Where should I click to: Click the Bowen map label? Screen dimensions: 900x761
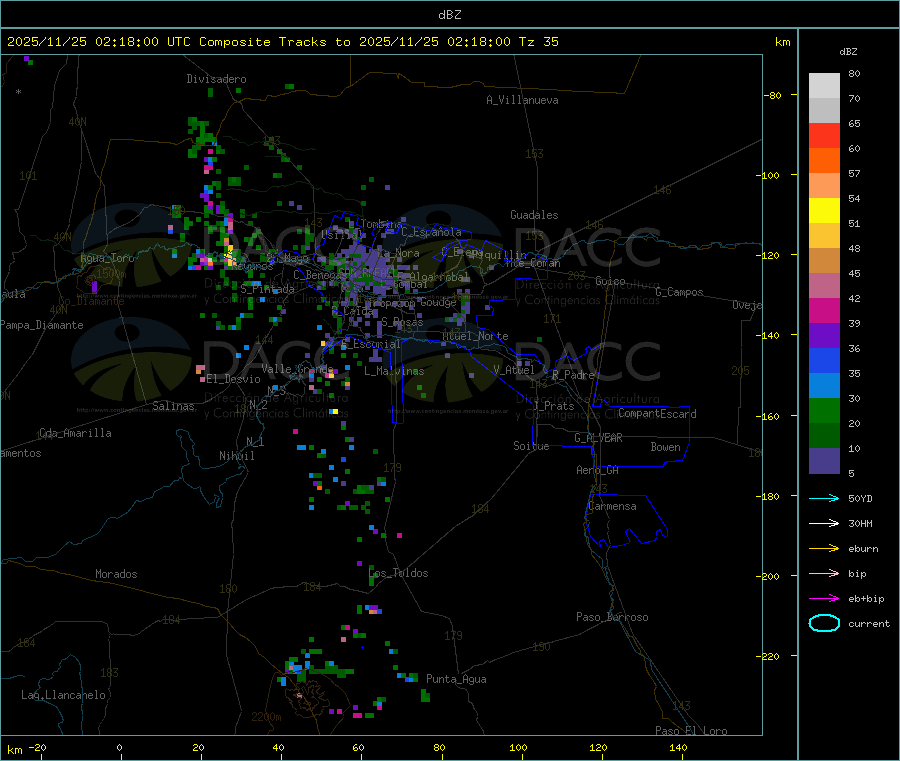[x=666, y=447]
